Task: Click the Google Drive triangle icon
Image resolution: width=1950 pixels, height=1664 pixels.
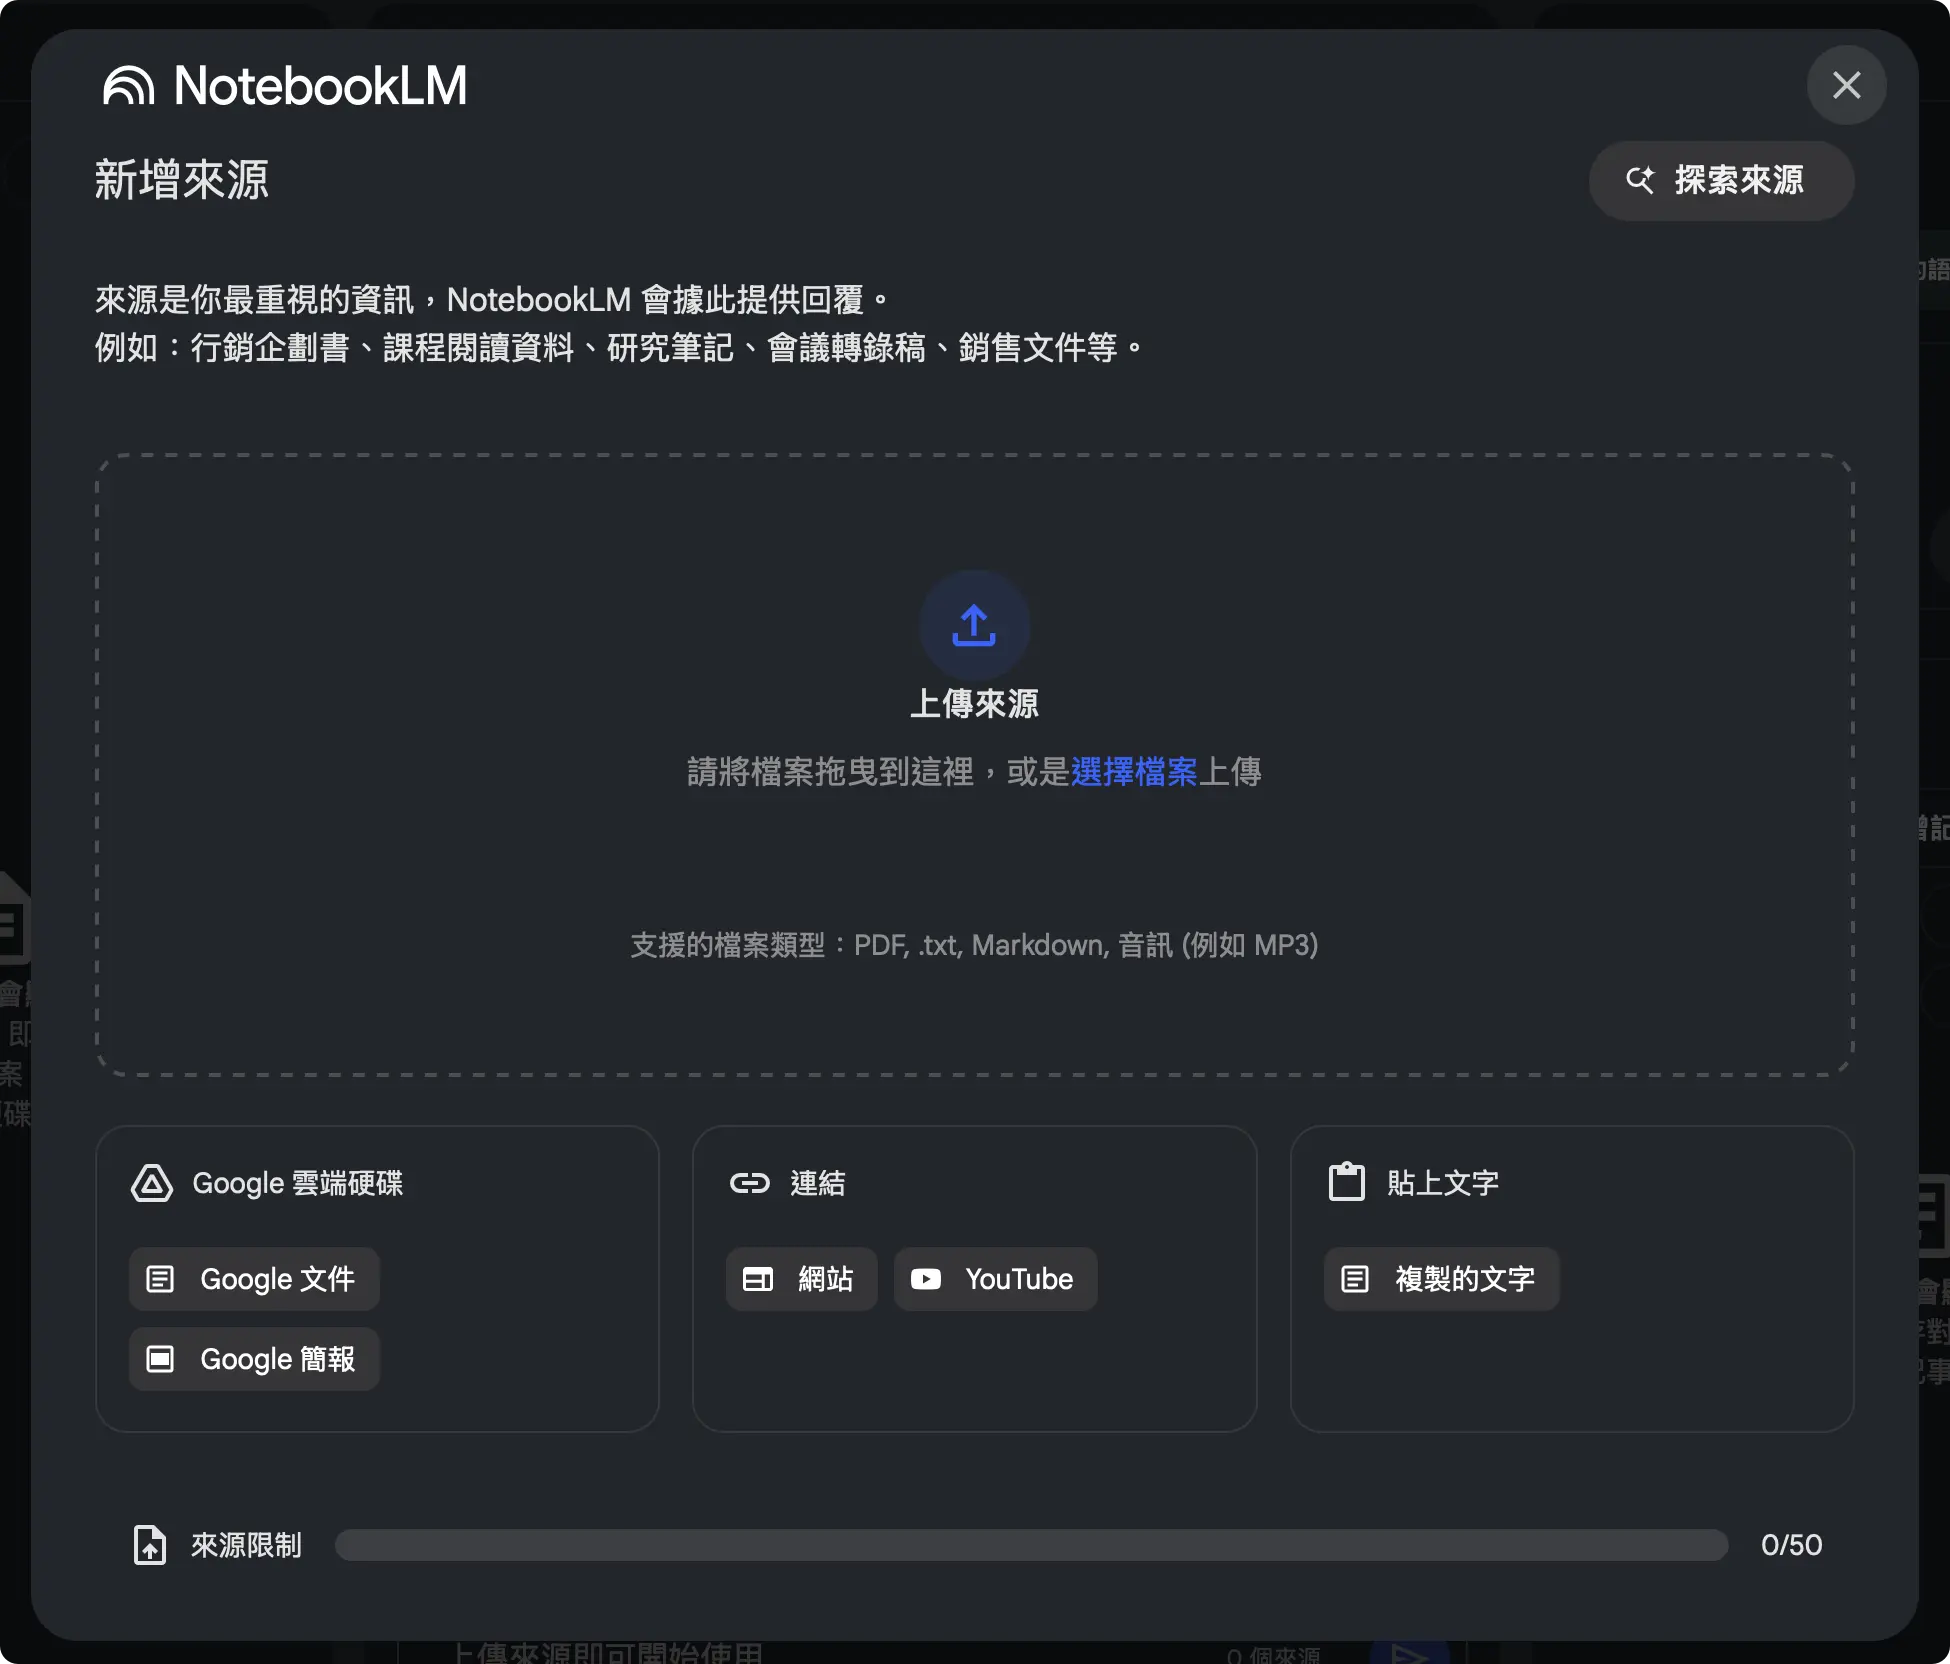Action: coord(152,1183)
